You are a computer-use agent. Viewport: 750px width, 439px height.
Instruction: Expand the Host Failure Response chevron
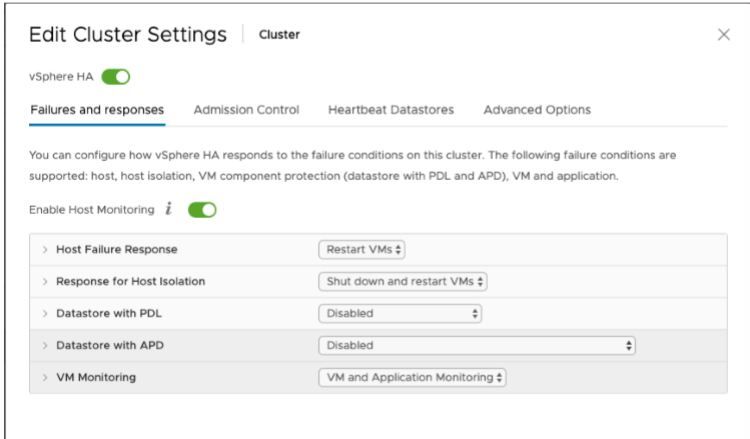pos(45,249)
